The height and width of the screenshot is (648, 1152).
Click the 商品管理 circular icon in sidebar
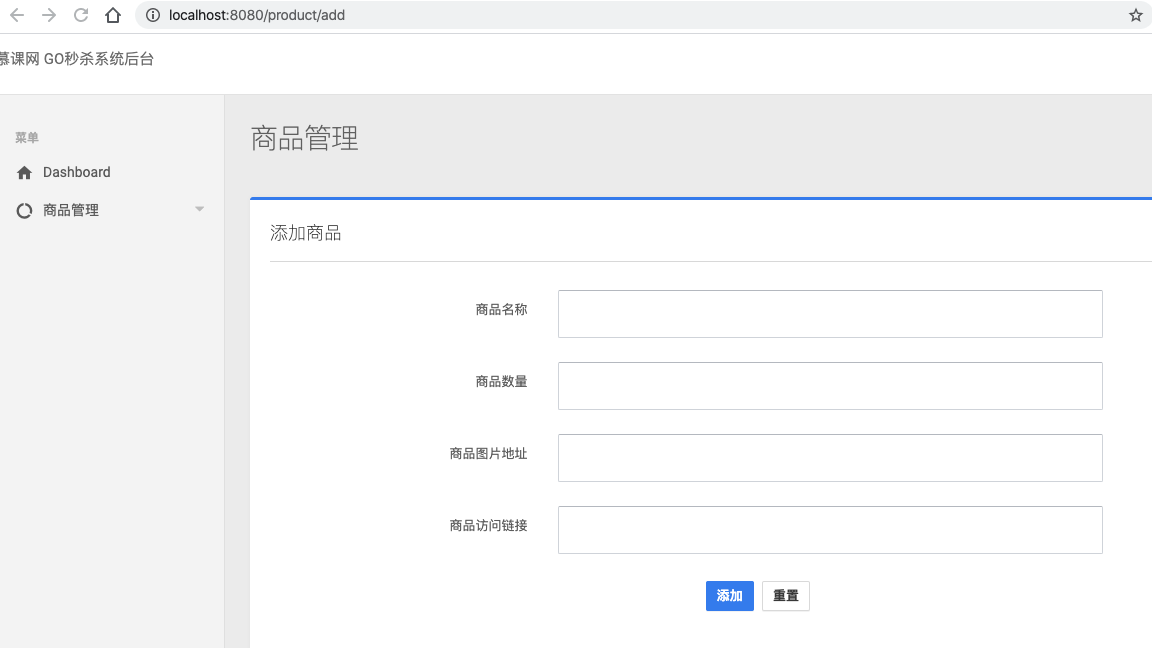click(x=23, y=210)
